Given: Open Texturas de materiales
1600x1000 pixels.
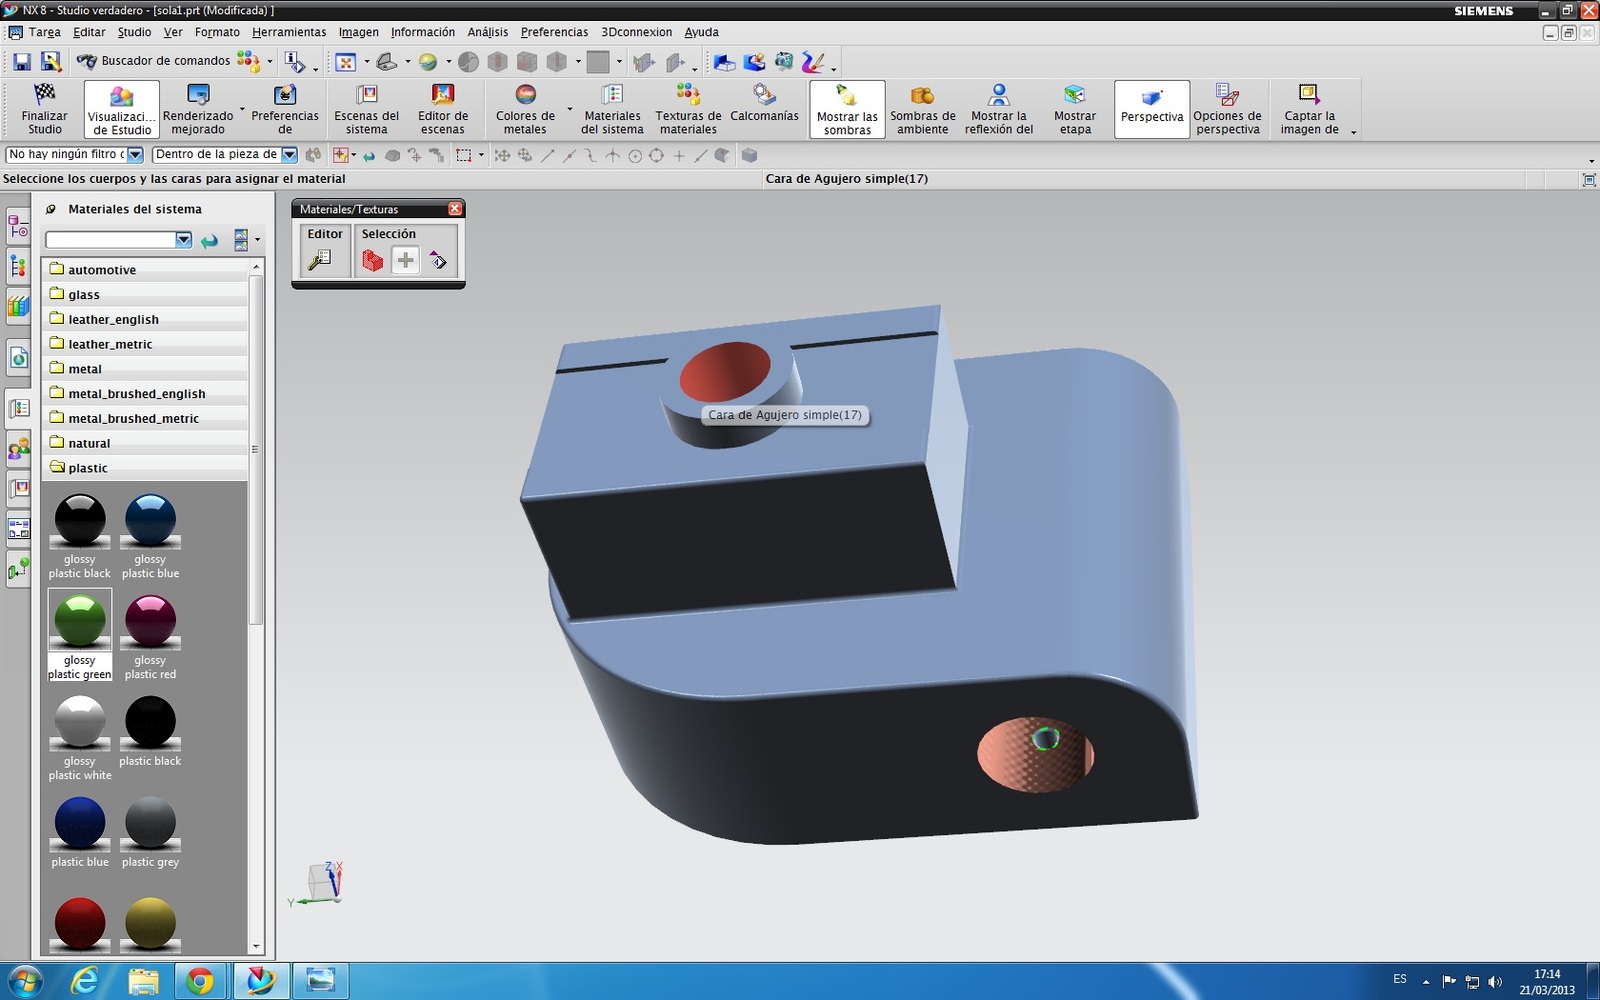Looking at the screenshot, I should tap(688, 109).
